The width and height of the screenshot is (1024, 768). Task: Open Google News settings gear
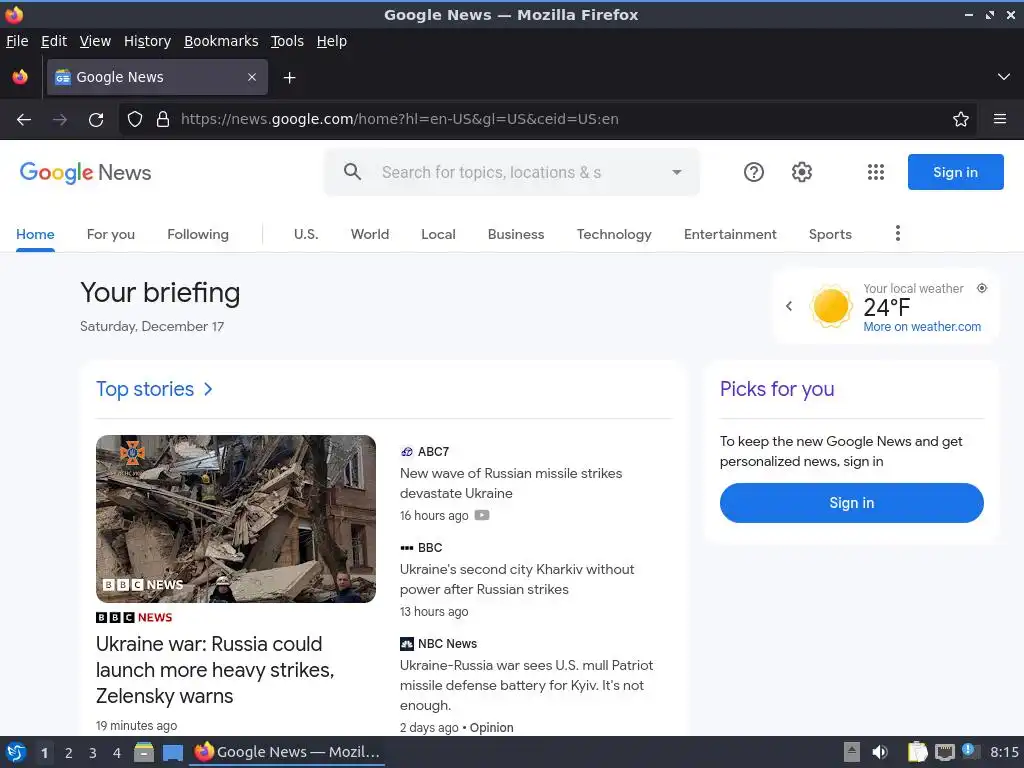(x=802, y=172)
